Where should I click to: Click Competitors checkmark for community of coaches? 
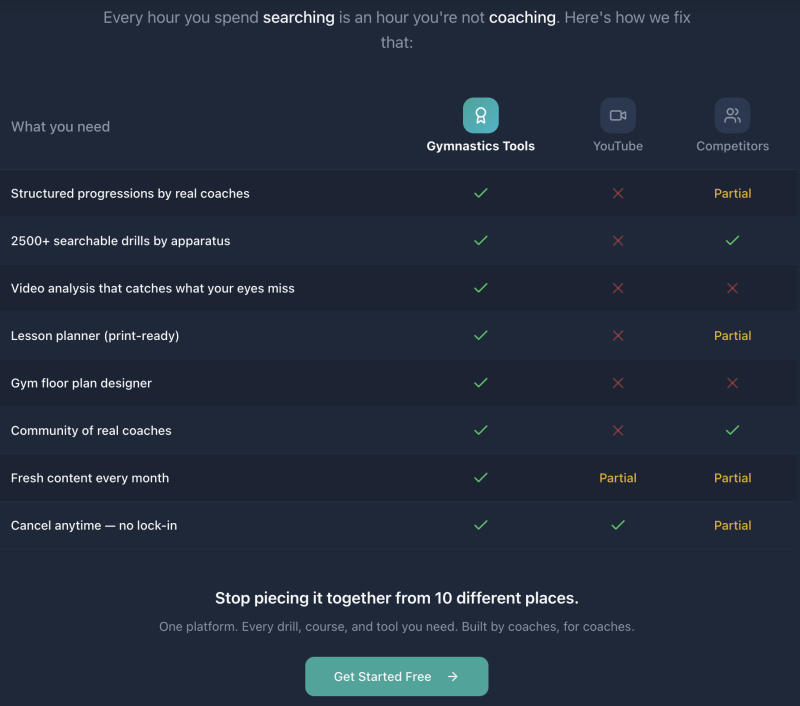[732, 430]
